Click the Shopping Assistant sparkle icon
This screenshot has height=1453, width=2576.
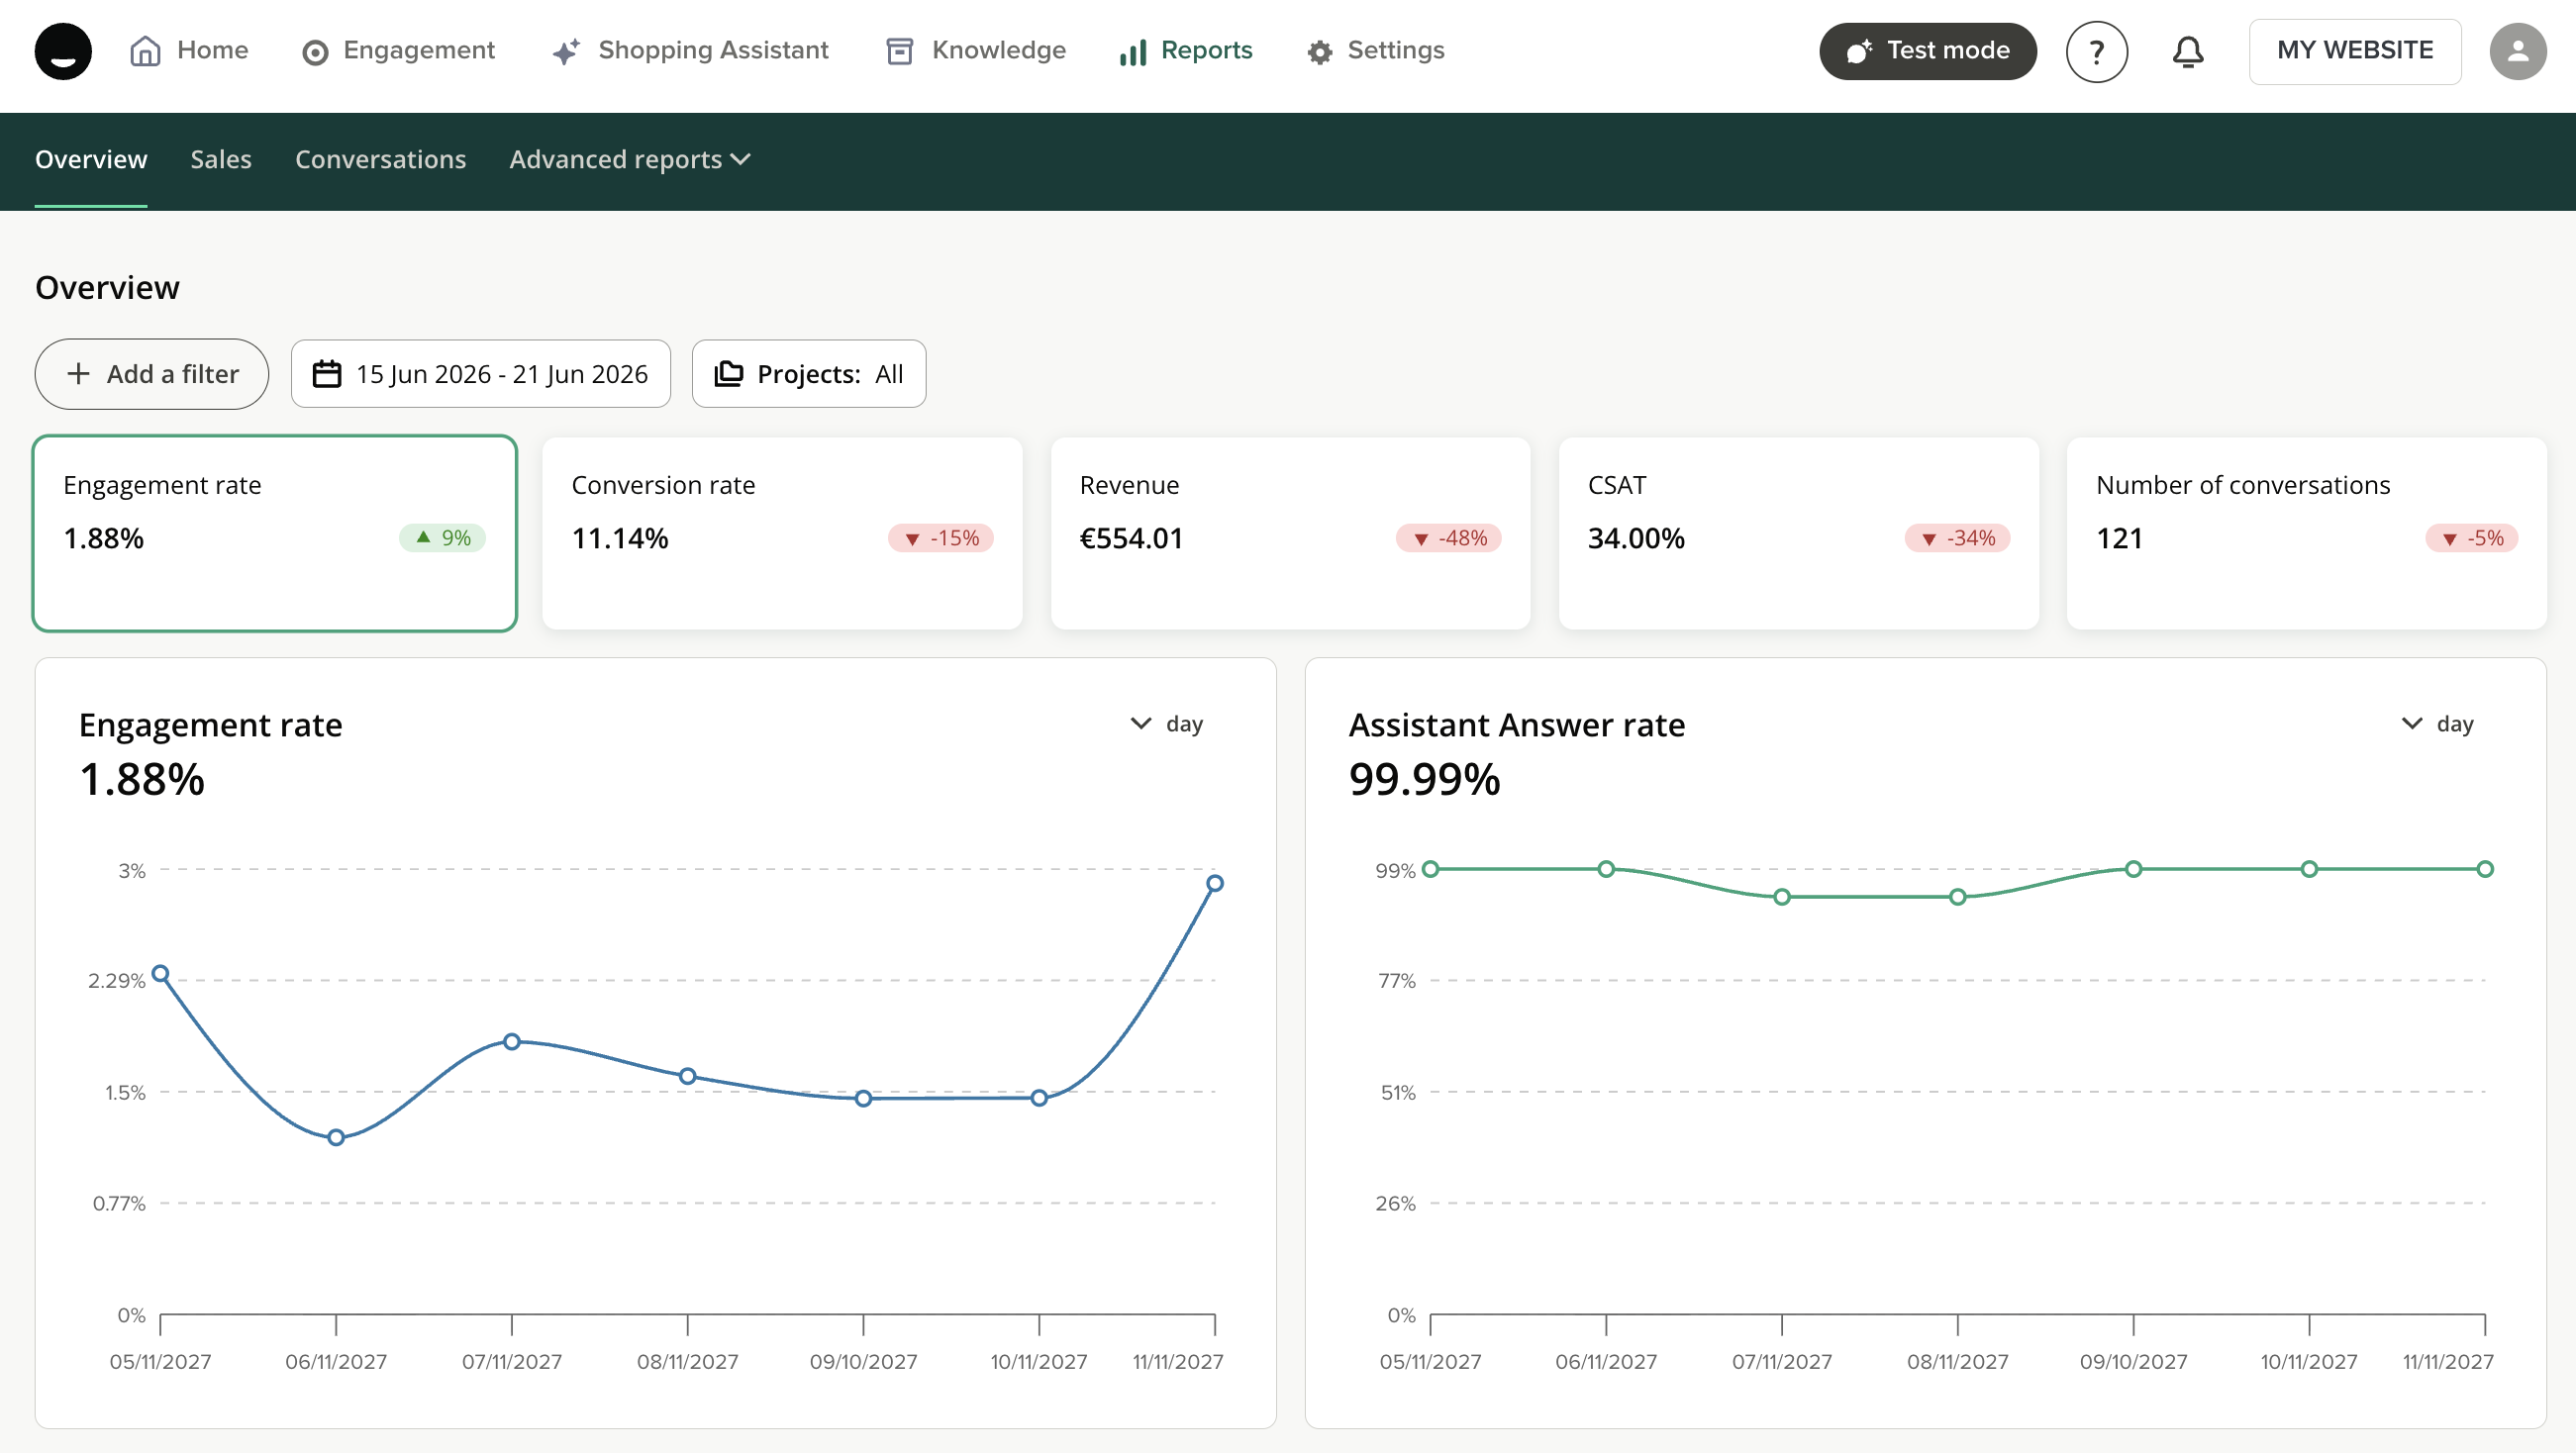(x=566, y=52)
